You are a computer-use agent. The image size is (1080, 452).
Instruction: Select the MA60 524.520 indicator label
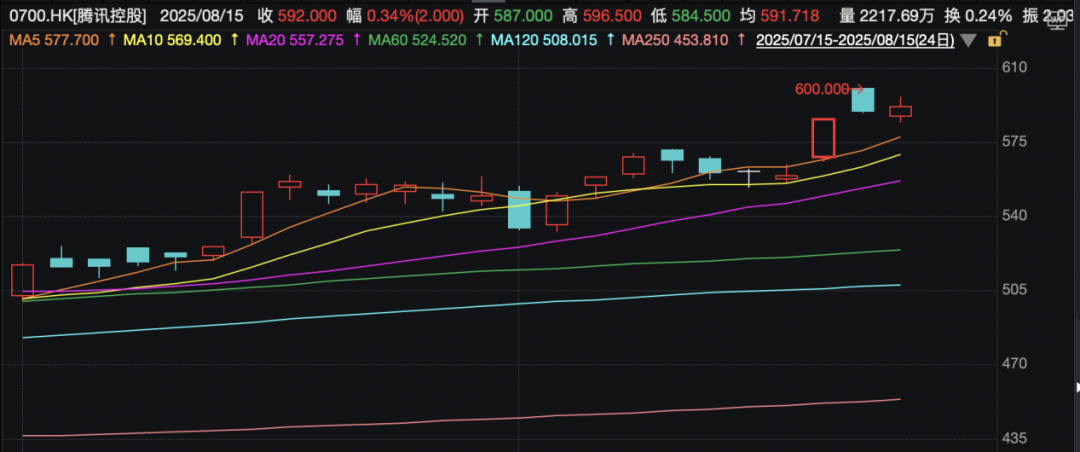click(418, 41)
